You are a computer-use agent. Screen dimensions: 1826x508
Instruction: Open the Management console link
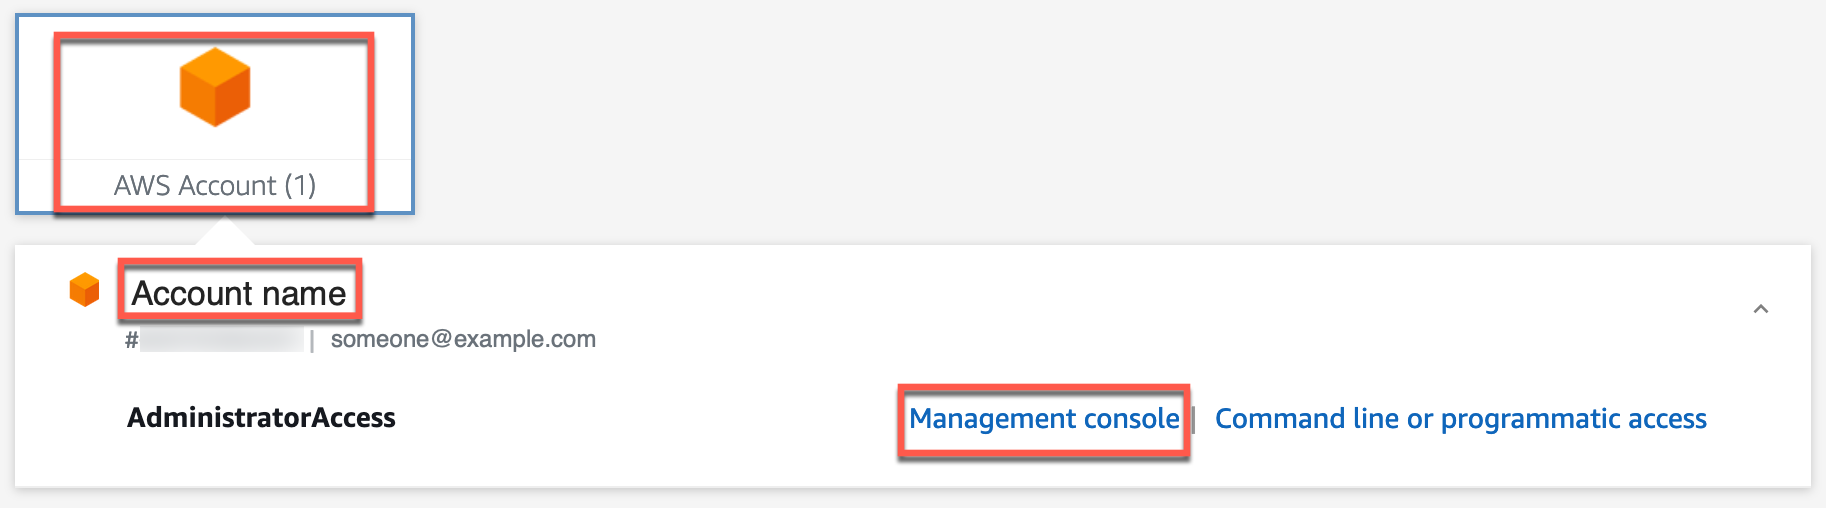tap(1044, 418)
